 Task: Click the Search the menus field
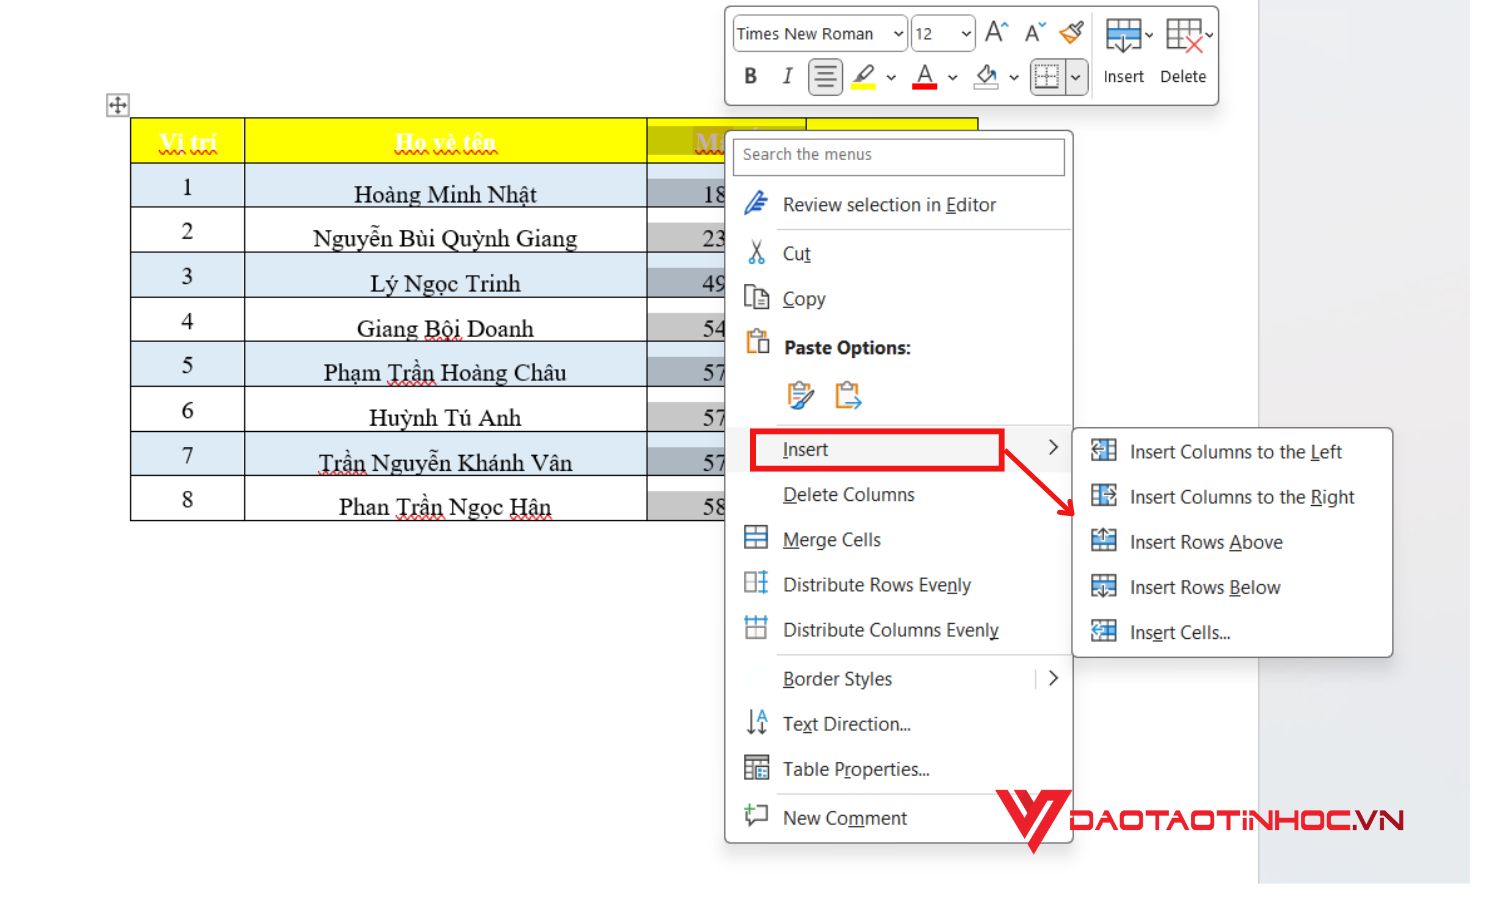898,155
